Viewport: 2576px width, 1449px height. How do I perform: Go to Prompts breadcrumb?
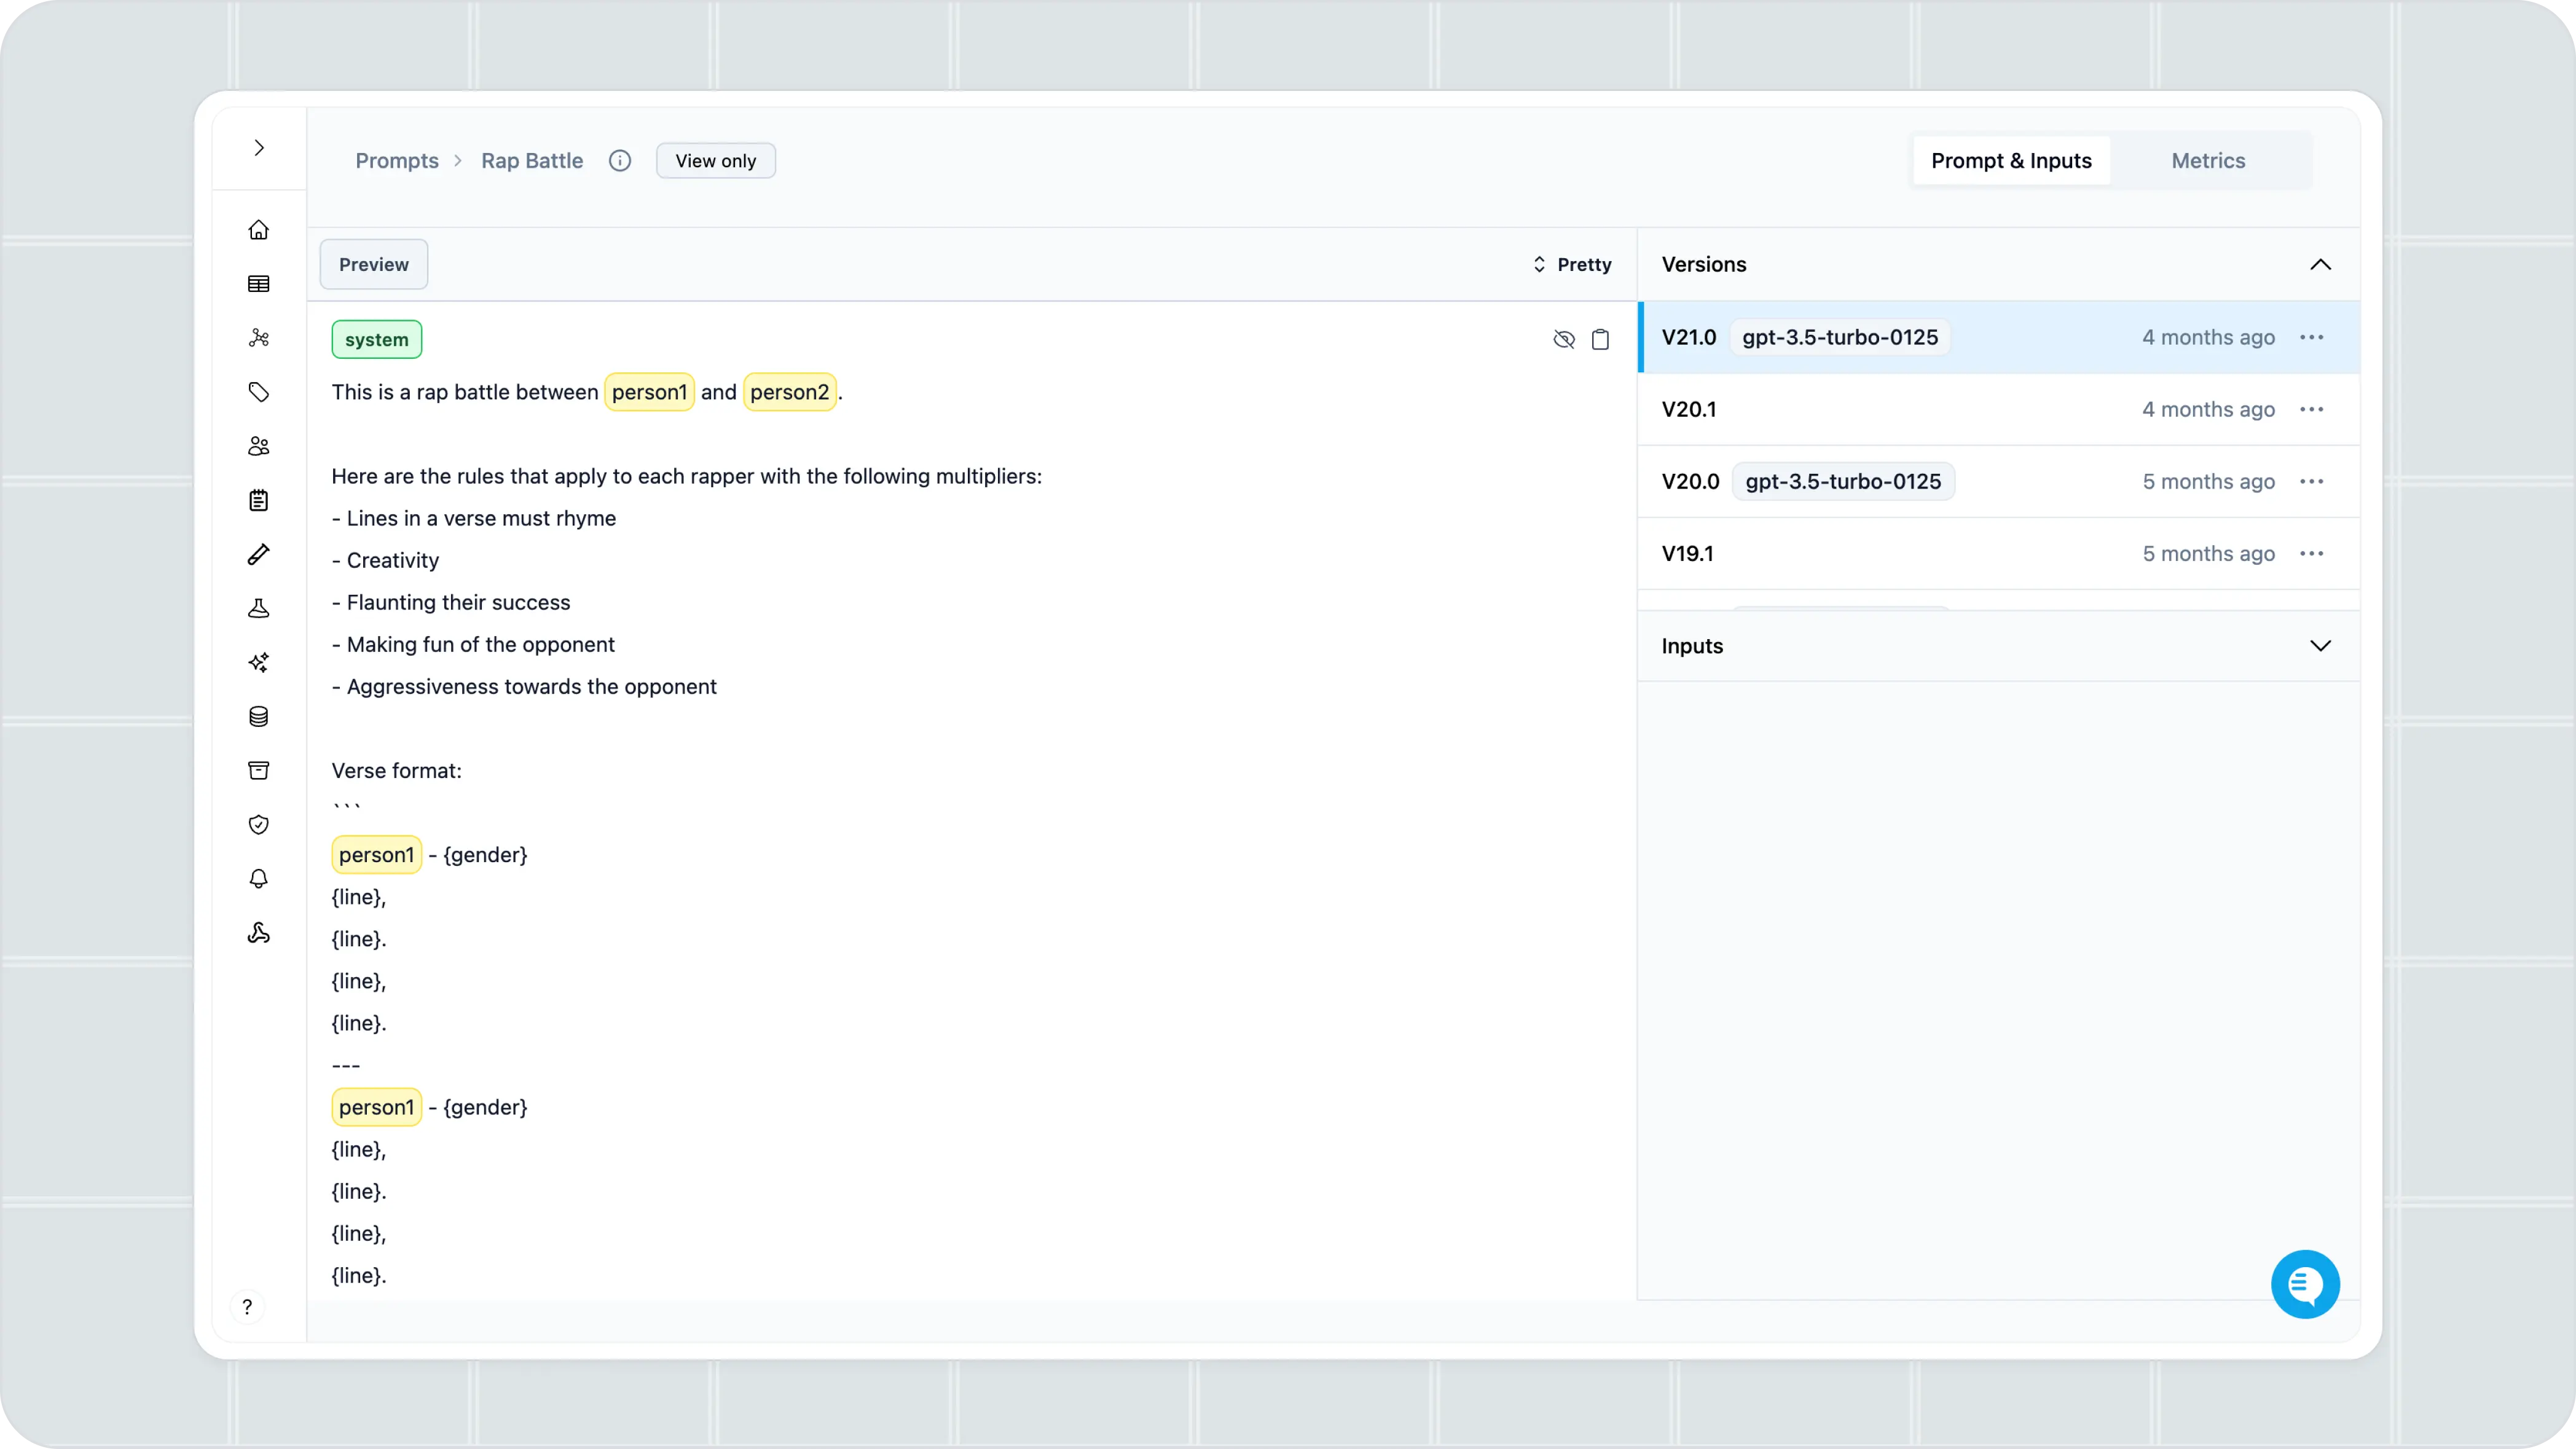(x=397, y=161)
